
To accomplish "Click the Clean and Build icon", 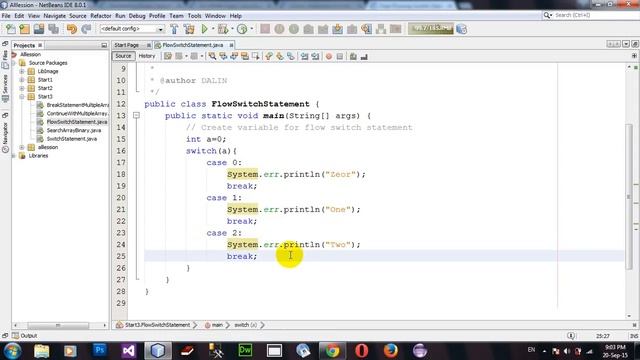I will (x=189, y=29).
